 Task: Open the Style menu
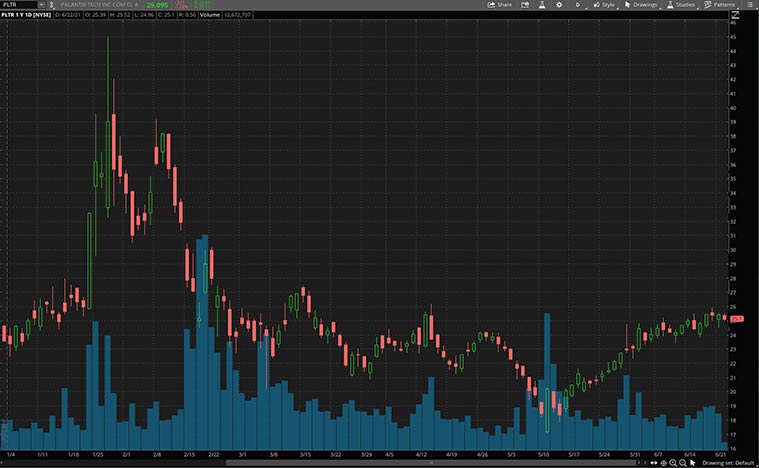pyautogui.click(x=605, y=5)
